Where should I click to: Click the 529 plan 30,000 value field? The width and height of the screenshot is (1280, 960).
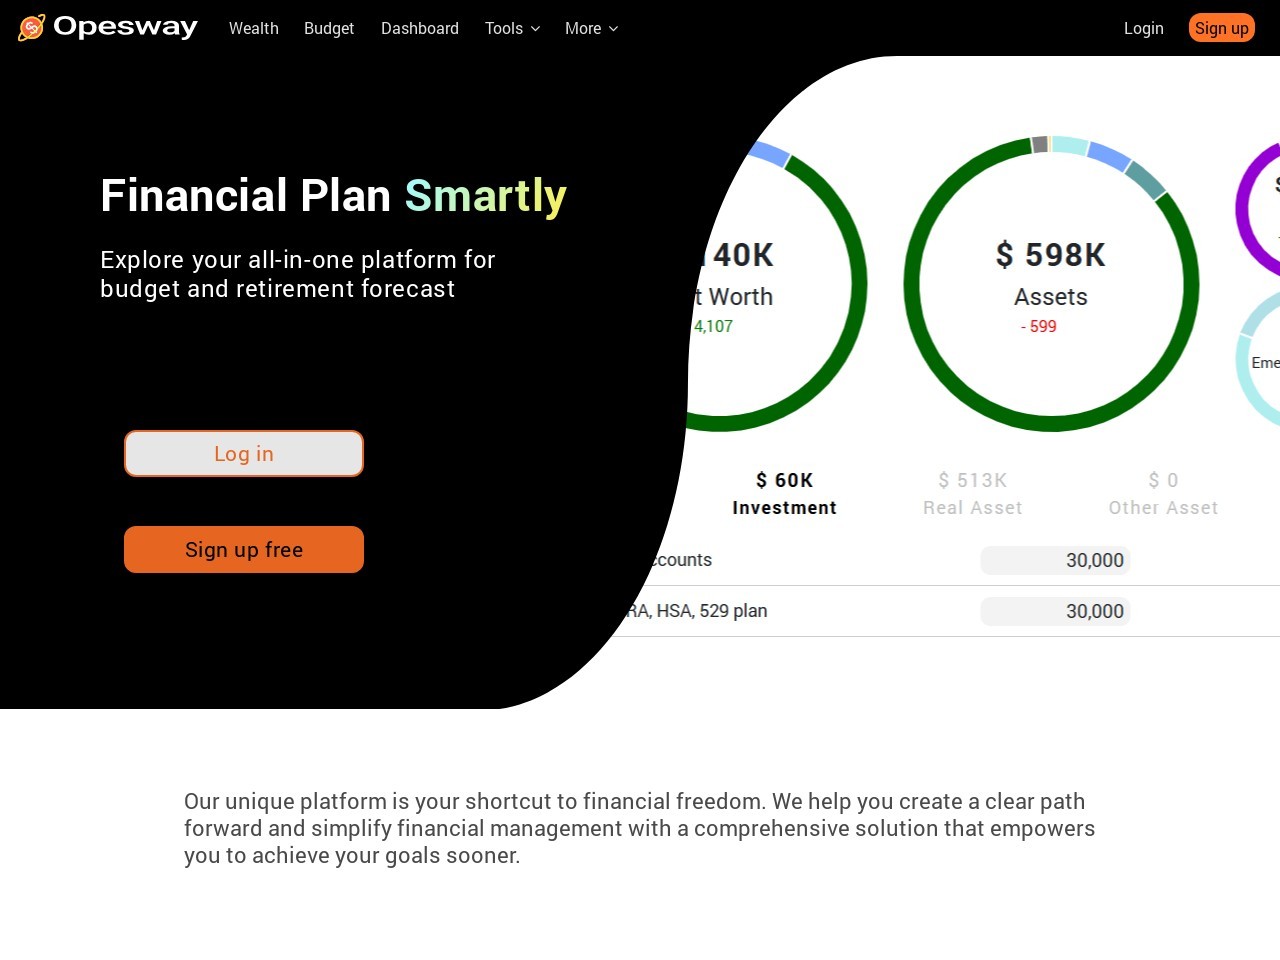(1055, 611)
